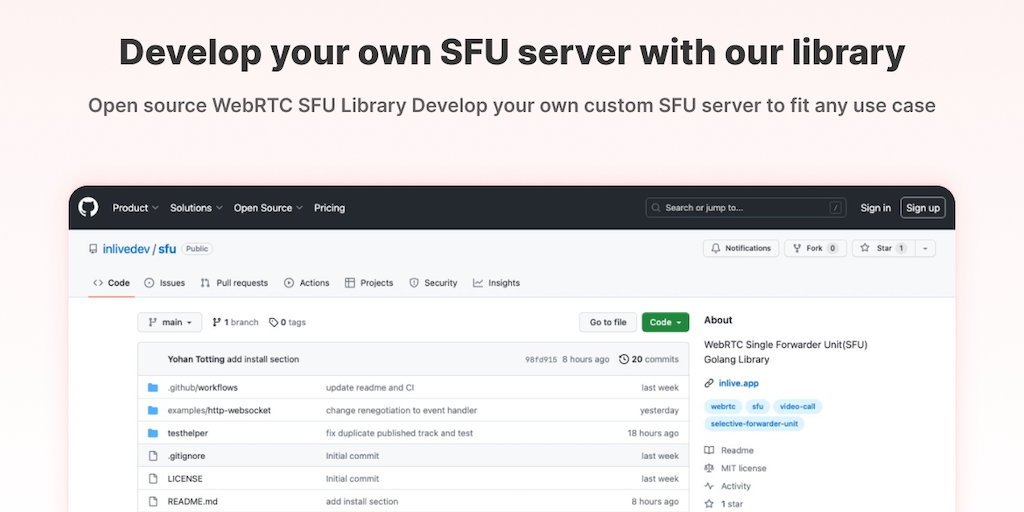
Task: Click the Notifications bell icon
Action: click(x=715, y=248)
